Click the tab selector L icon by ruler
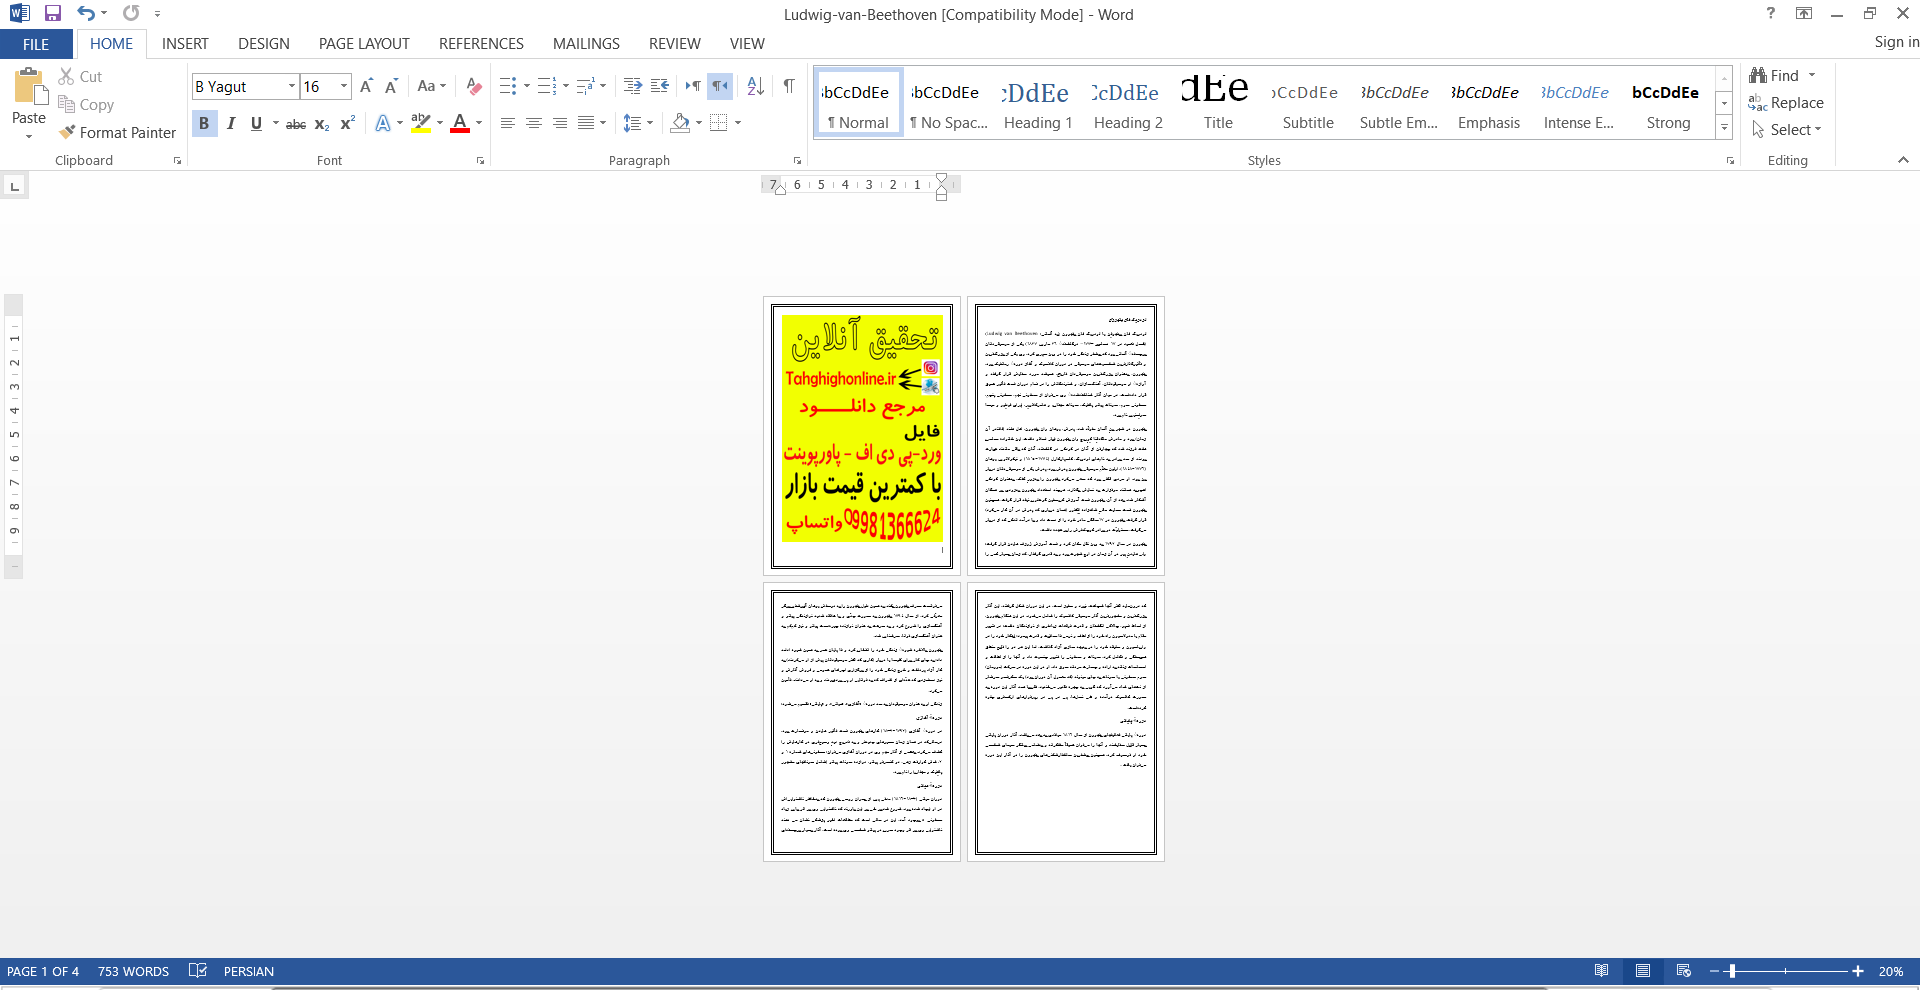1920x990 pixels. click(14, 186)
